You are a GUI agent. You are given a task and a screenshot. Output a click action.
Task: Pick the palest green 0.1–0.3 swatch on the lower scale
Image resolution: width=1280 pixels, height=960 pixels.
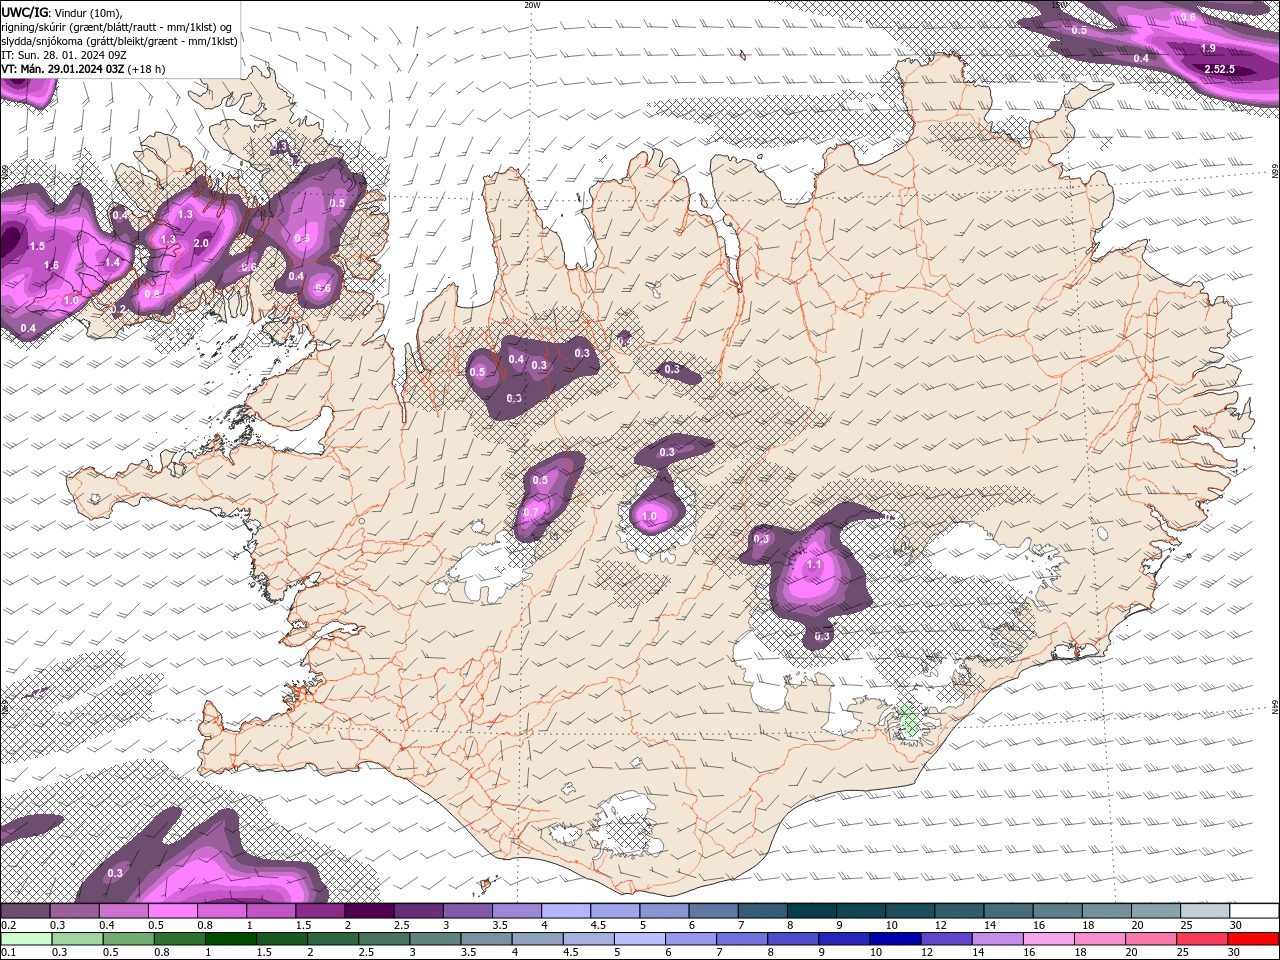click(25, 938)
